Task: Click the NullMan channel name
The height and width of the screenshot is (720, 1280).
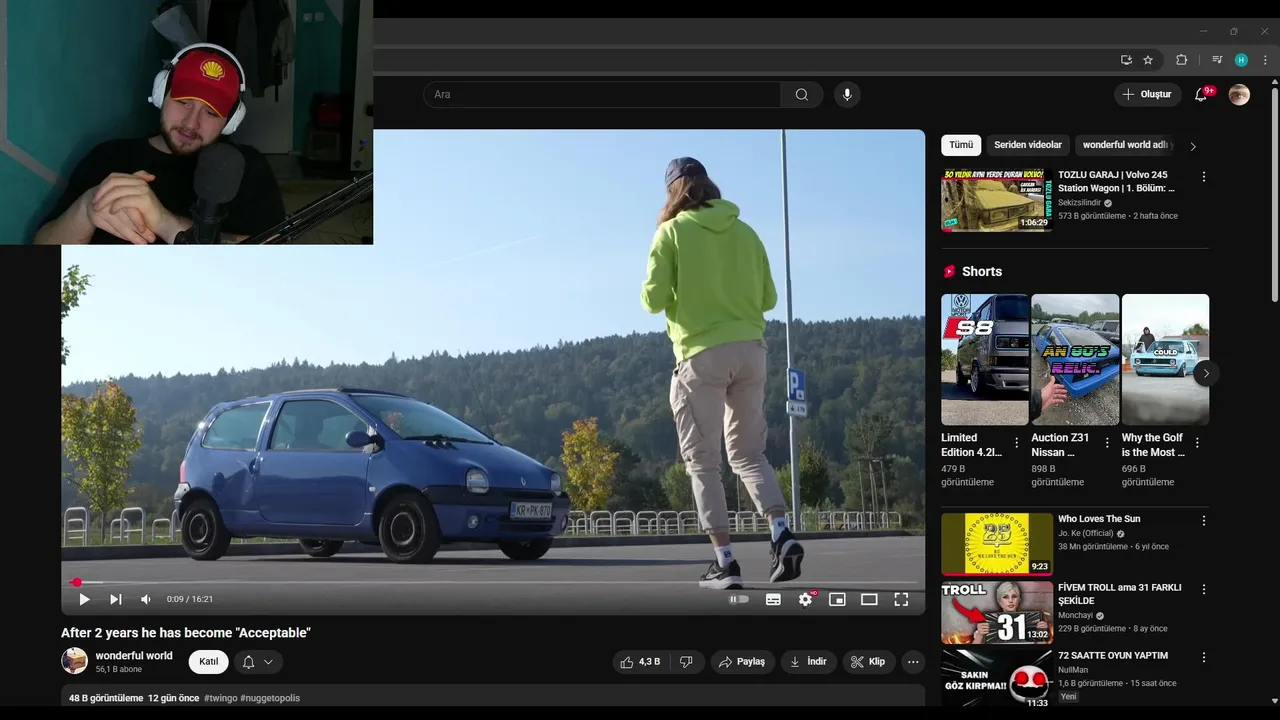Action: point(1073,670)
